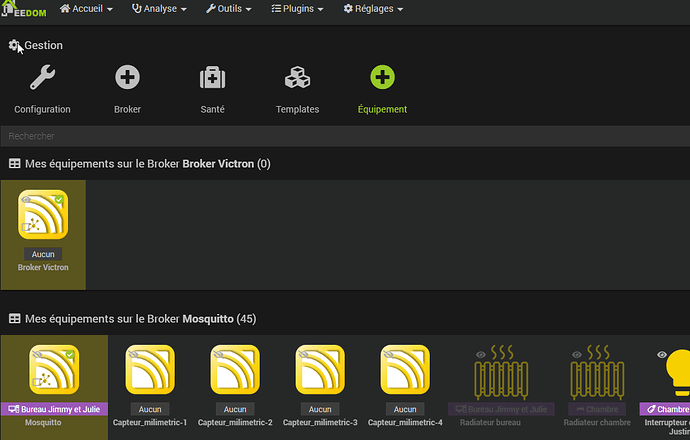Open the Réglages dropdown menu
Viewport: 690px width, 440px height.
[x=373, y=9]
